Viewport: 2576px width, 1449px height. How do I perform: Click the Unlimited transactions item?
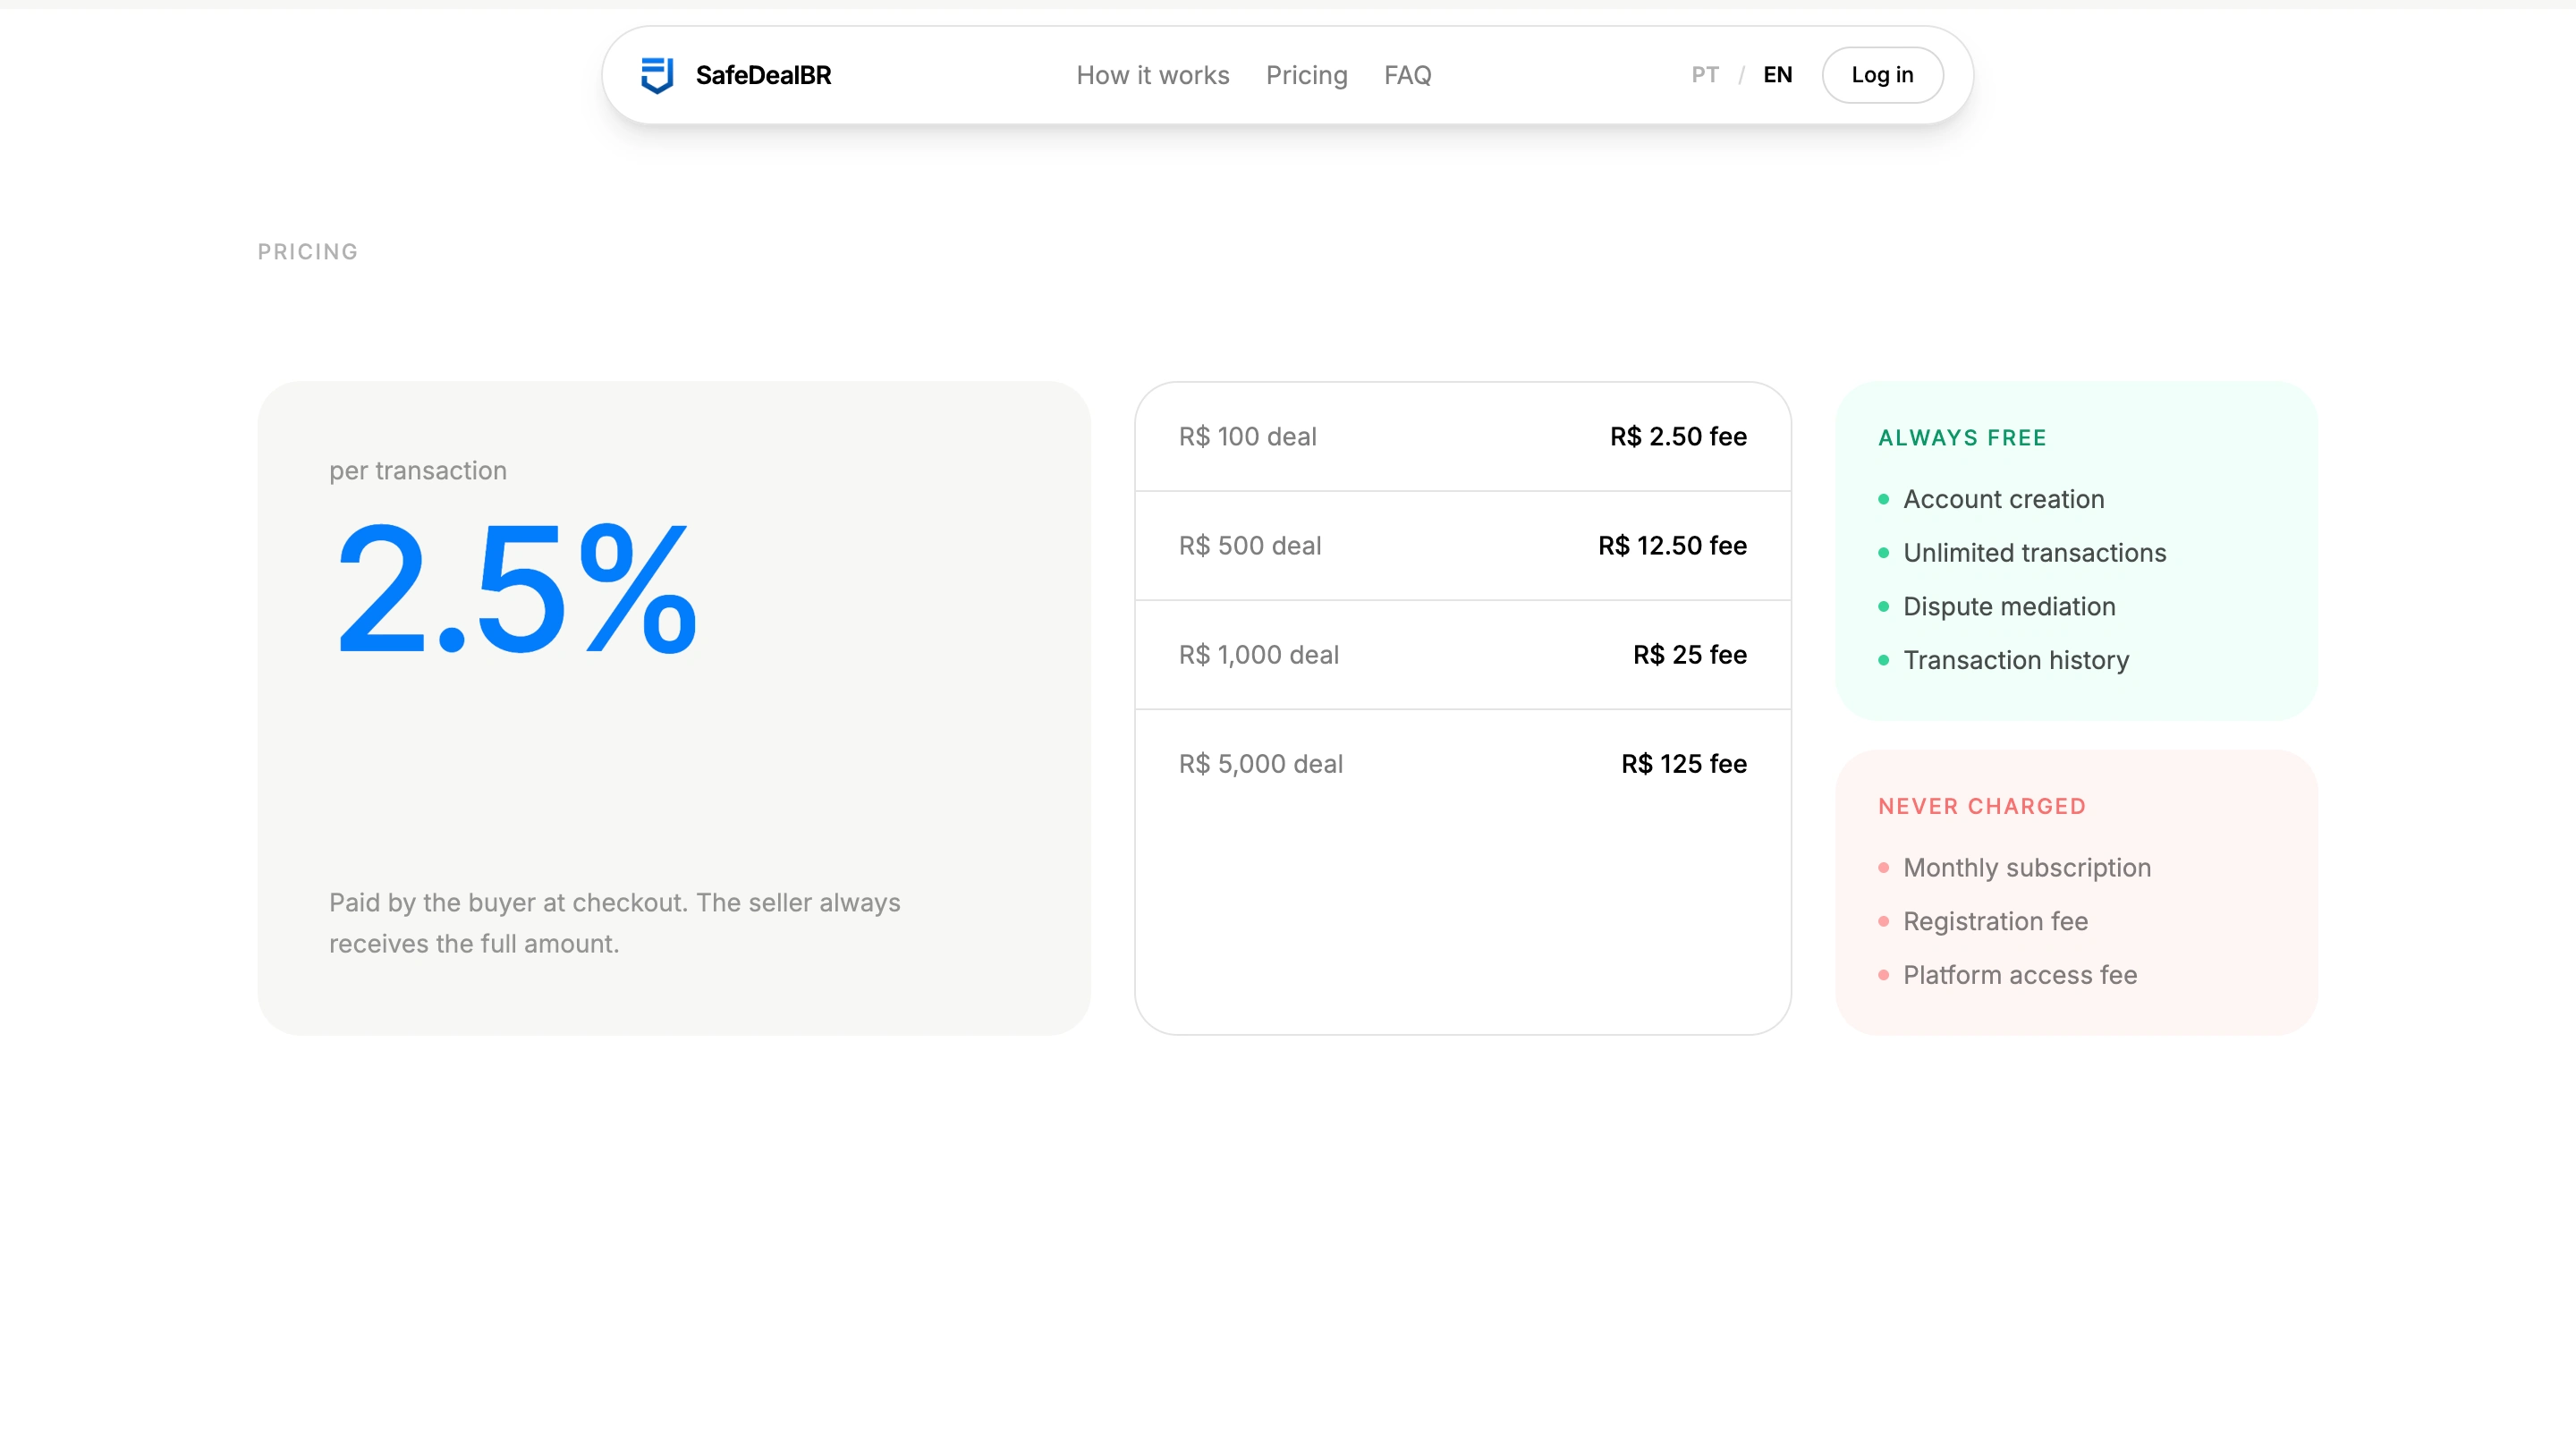pos(2034,553)
